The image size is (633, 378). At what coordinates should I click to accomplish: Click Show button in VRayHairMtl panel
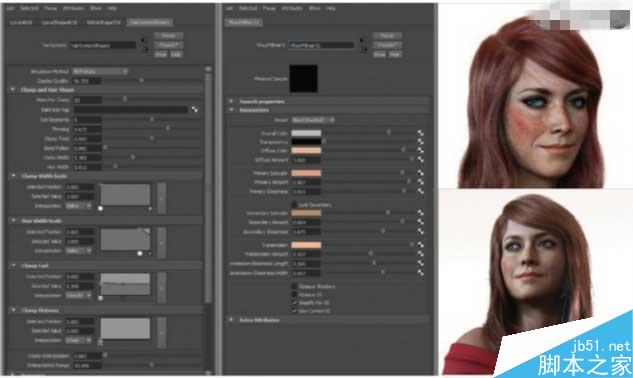click(379, 54)
